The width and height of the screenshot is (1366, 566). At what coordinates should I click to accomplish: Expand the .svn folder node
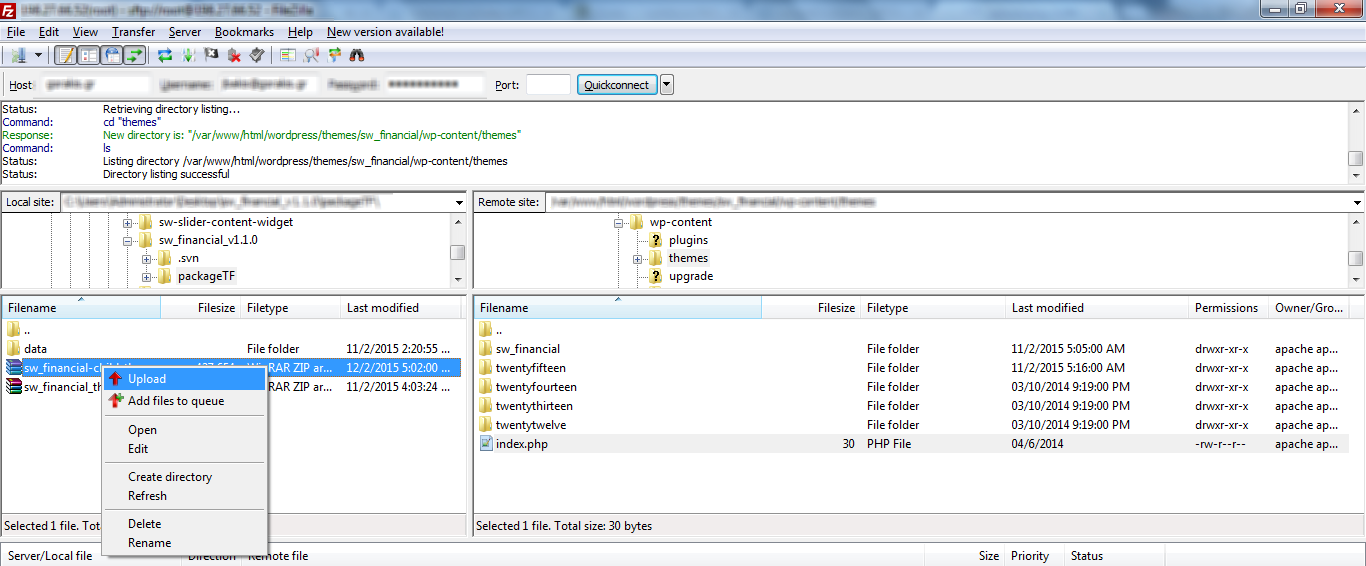(147, 258)
